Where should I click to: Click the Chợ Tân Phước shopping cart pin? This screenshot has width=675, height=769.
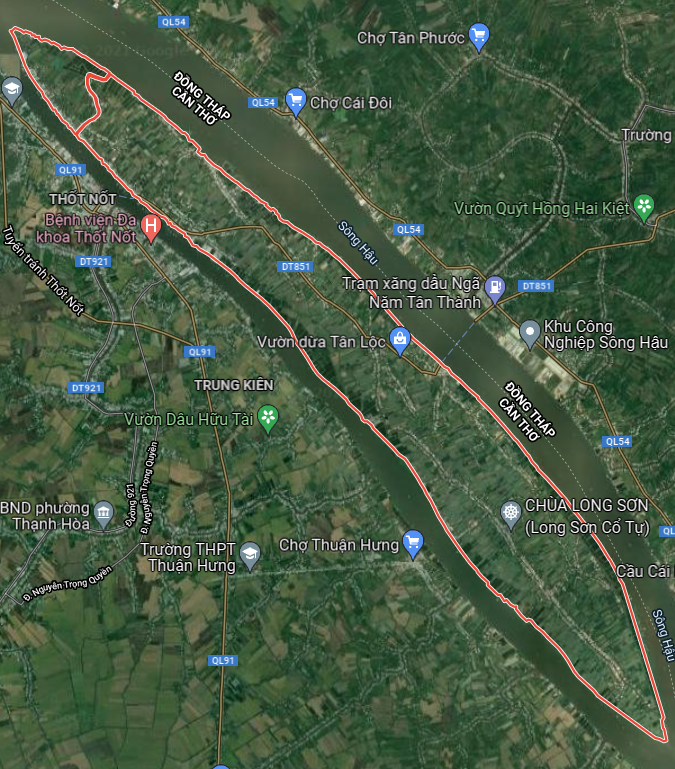click(x=479, y=37)
